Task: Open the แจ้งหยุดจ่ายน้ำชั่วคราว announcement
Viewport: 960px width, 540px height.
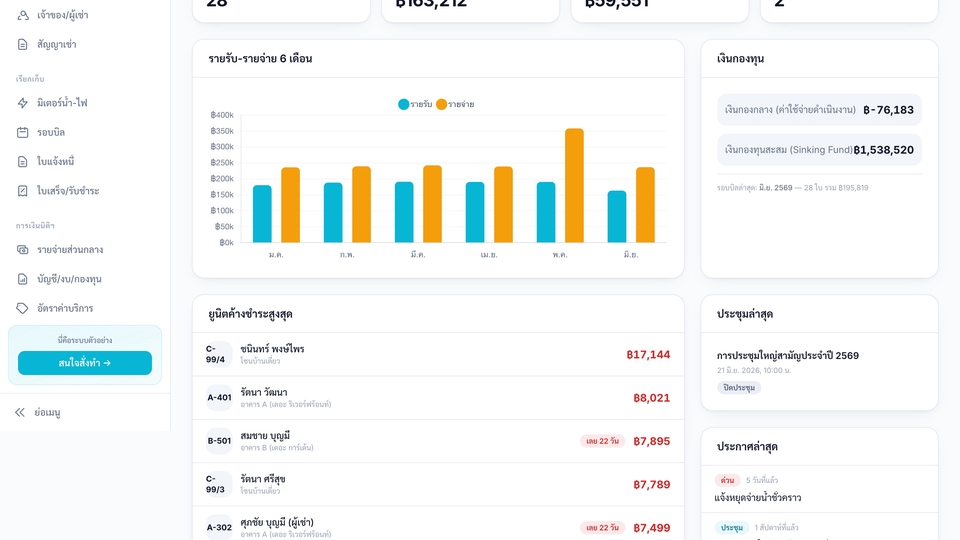Action: [x=757, y=498]
